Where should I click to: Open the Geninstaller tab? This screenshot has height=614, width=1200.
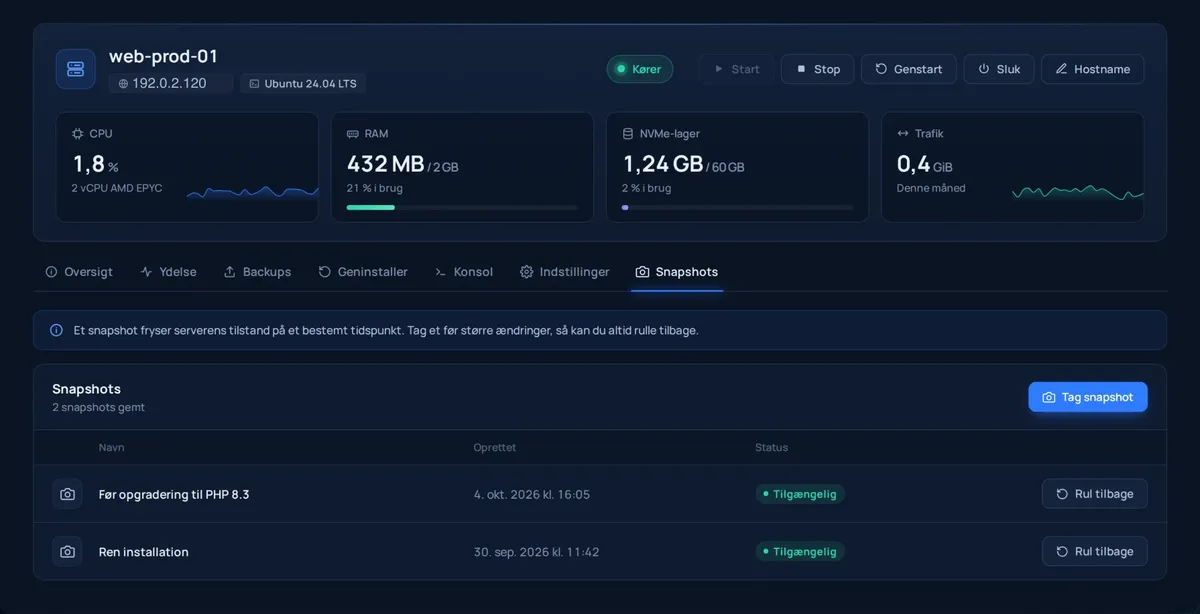(363, 272)
